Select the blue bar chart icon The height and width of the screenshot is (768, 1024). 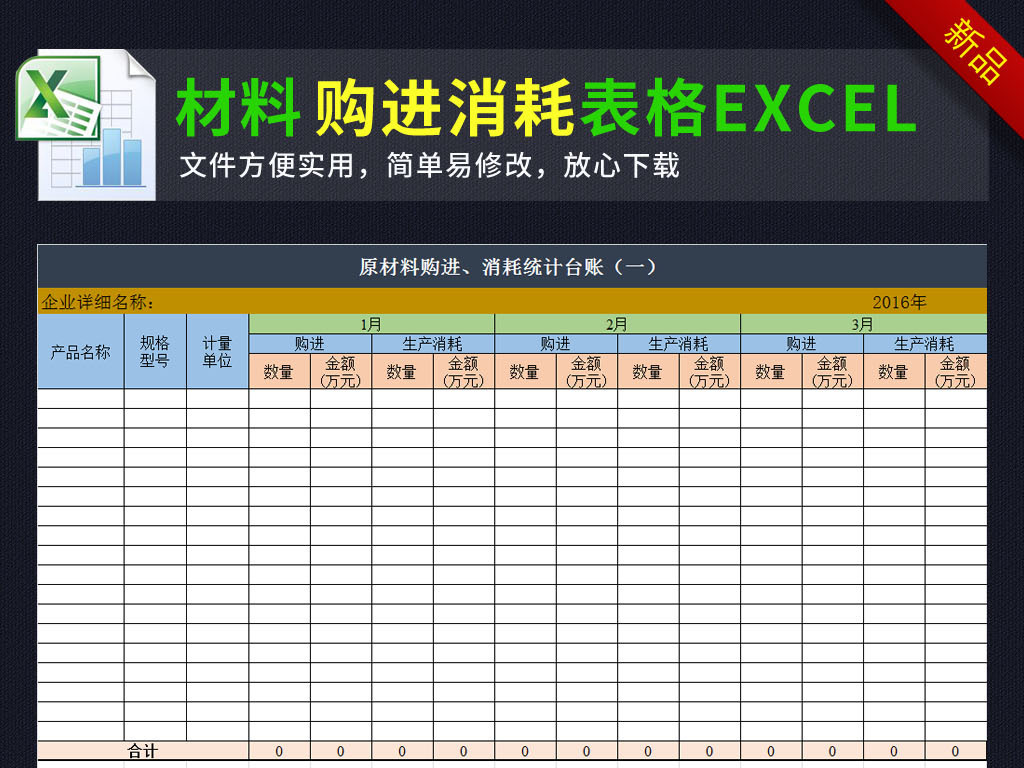110,160
